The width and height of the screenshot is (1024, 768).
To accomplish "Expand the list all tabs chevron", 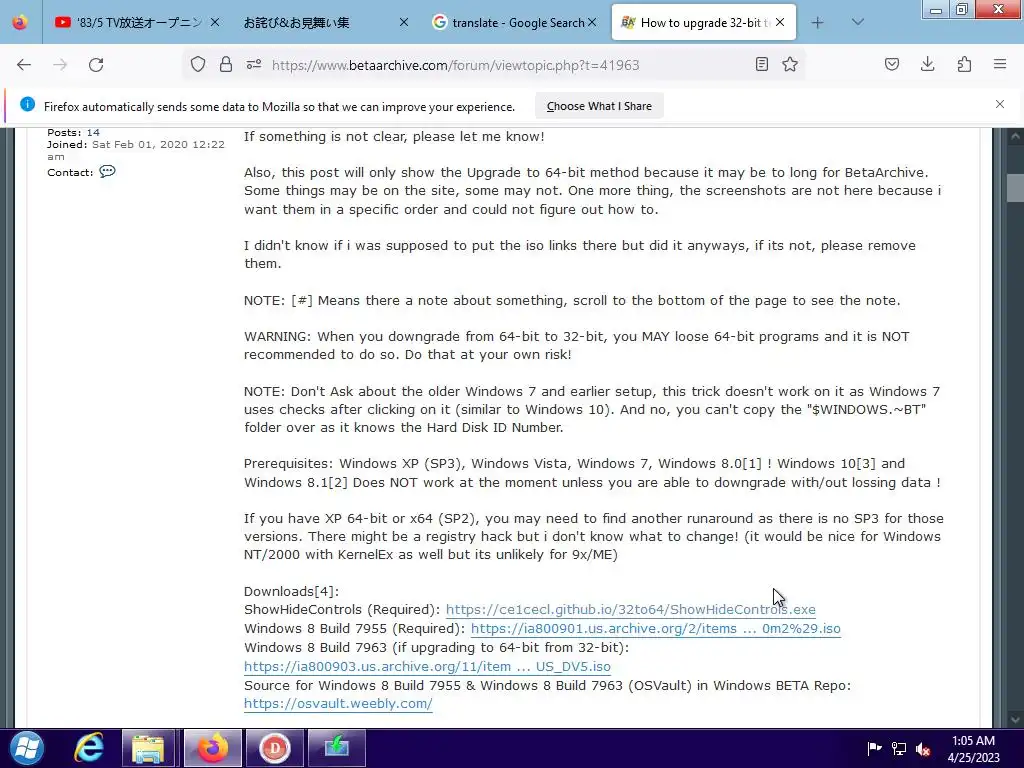I will (x=858, y=23).
